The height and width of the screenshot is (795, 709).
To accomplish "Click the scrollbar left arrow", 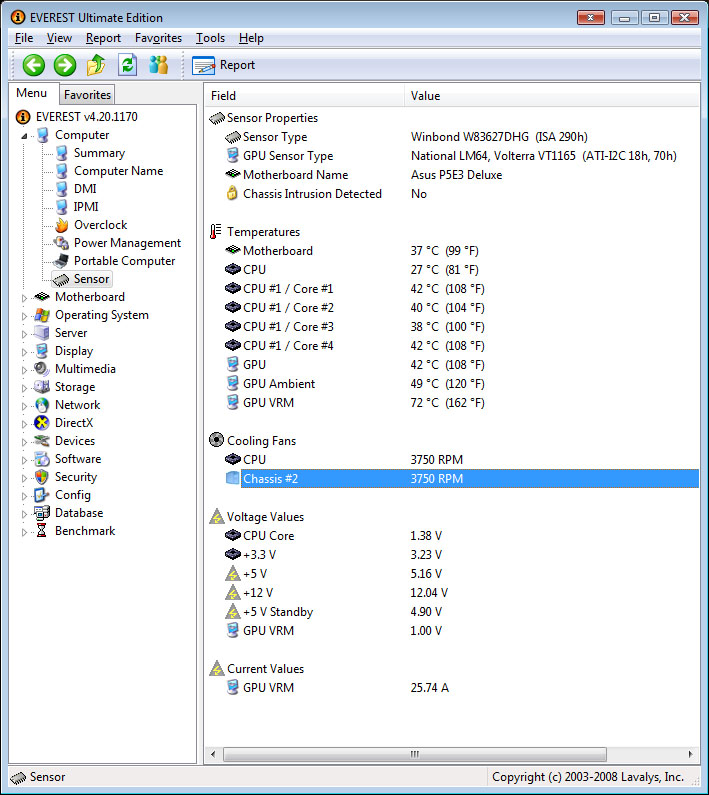I will click(213, 754).
